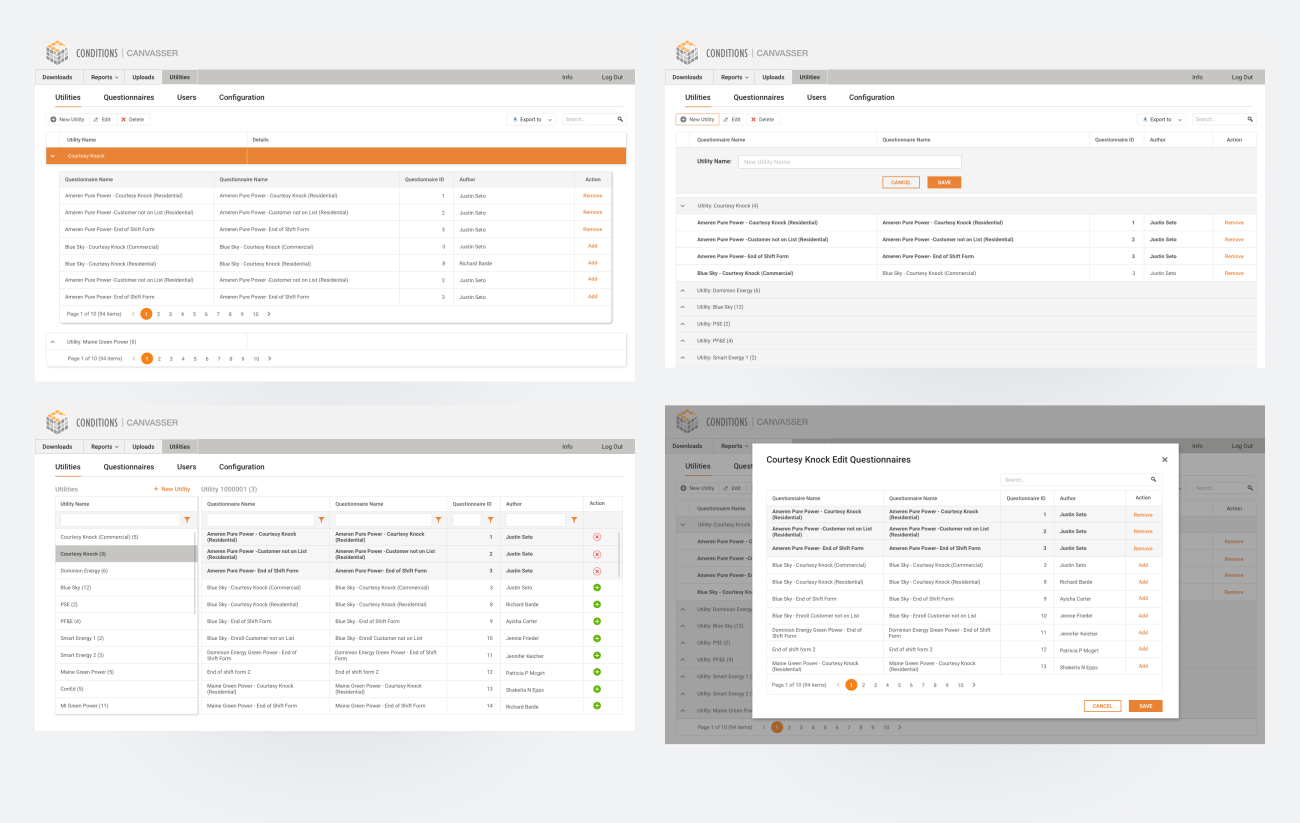Click red Delete X icon above orange Courtesy Knock row

pyautogui.click(x=123, y=119)
